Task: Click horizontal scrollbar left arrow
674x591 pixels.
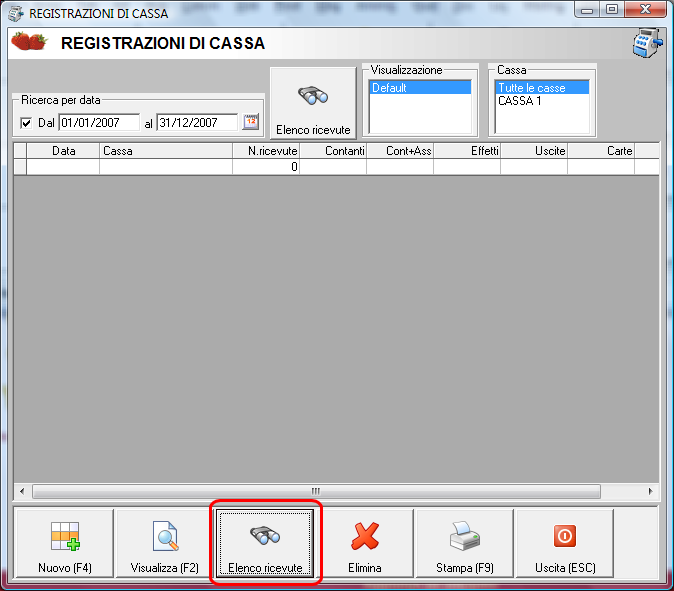Action: tap(22, 491)
